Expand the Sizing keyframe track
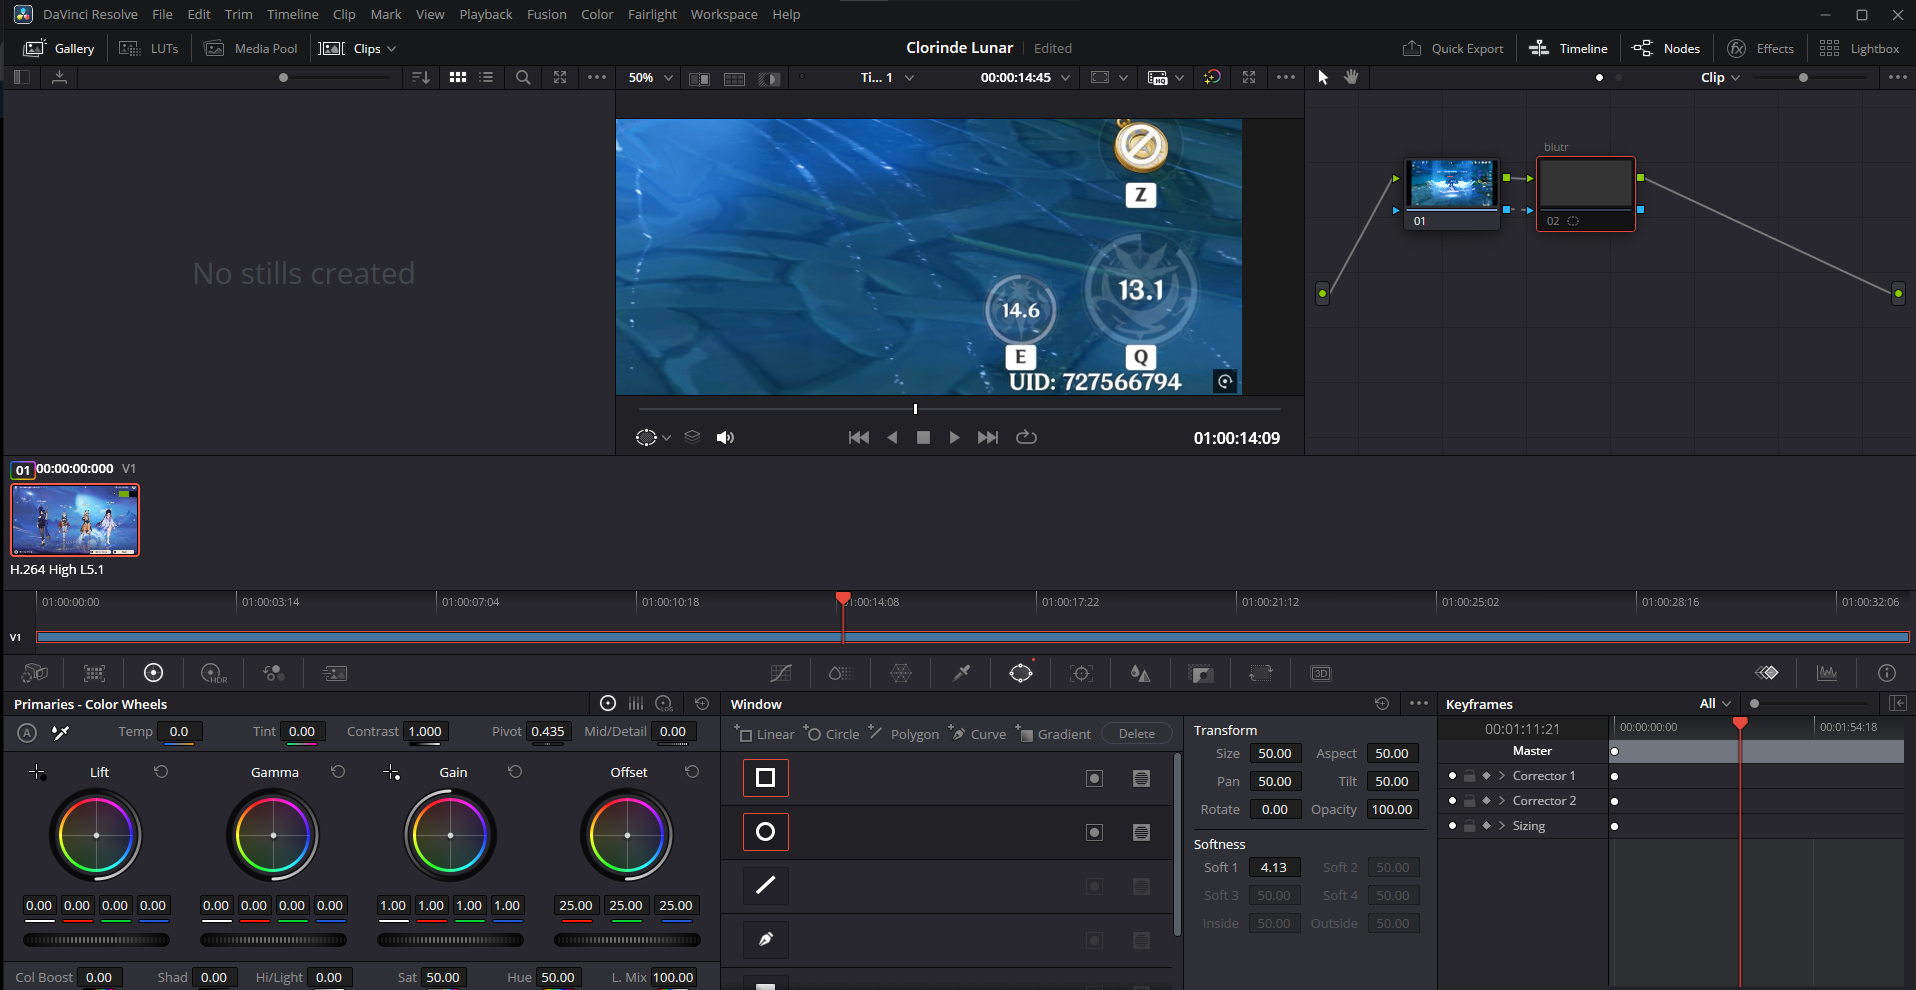The height and width of the screenshot is (990, 1916). point(1502,826)
